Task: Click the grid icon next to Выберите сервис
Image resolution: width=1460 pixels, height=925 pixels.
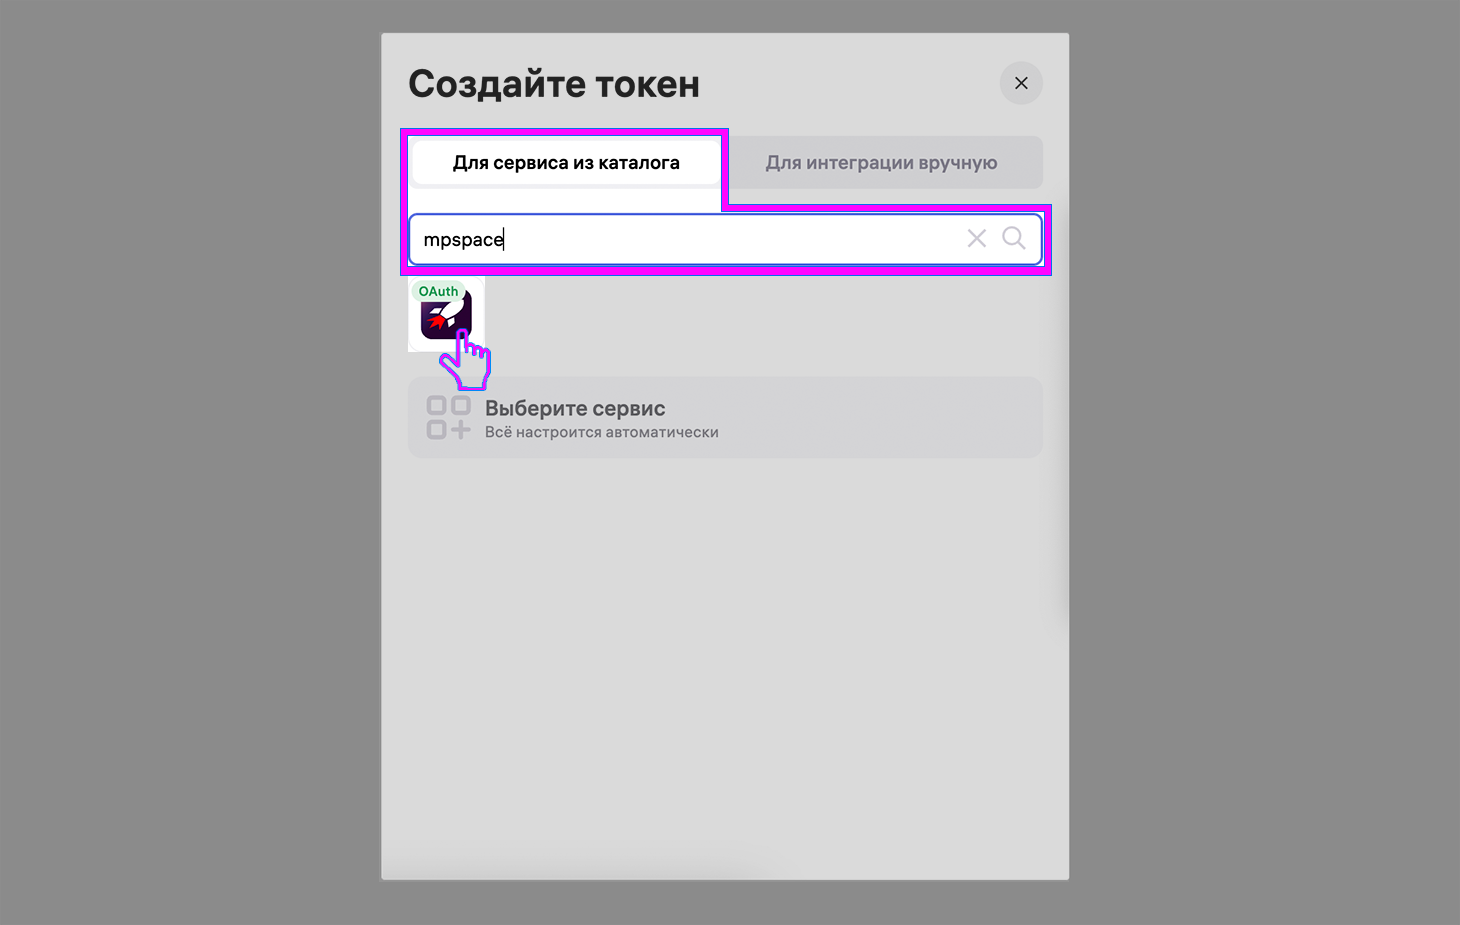Action: (449, 417)
